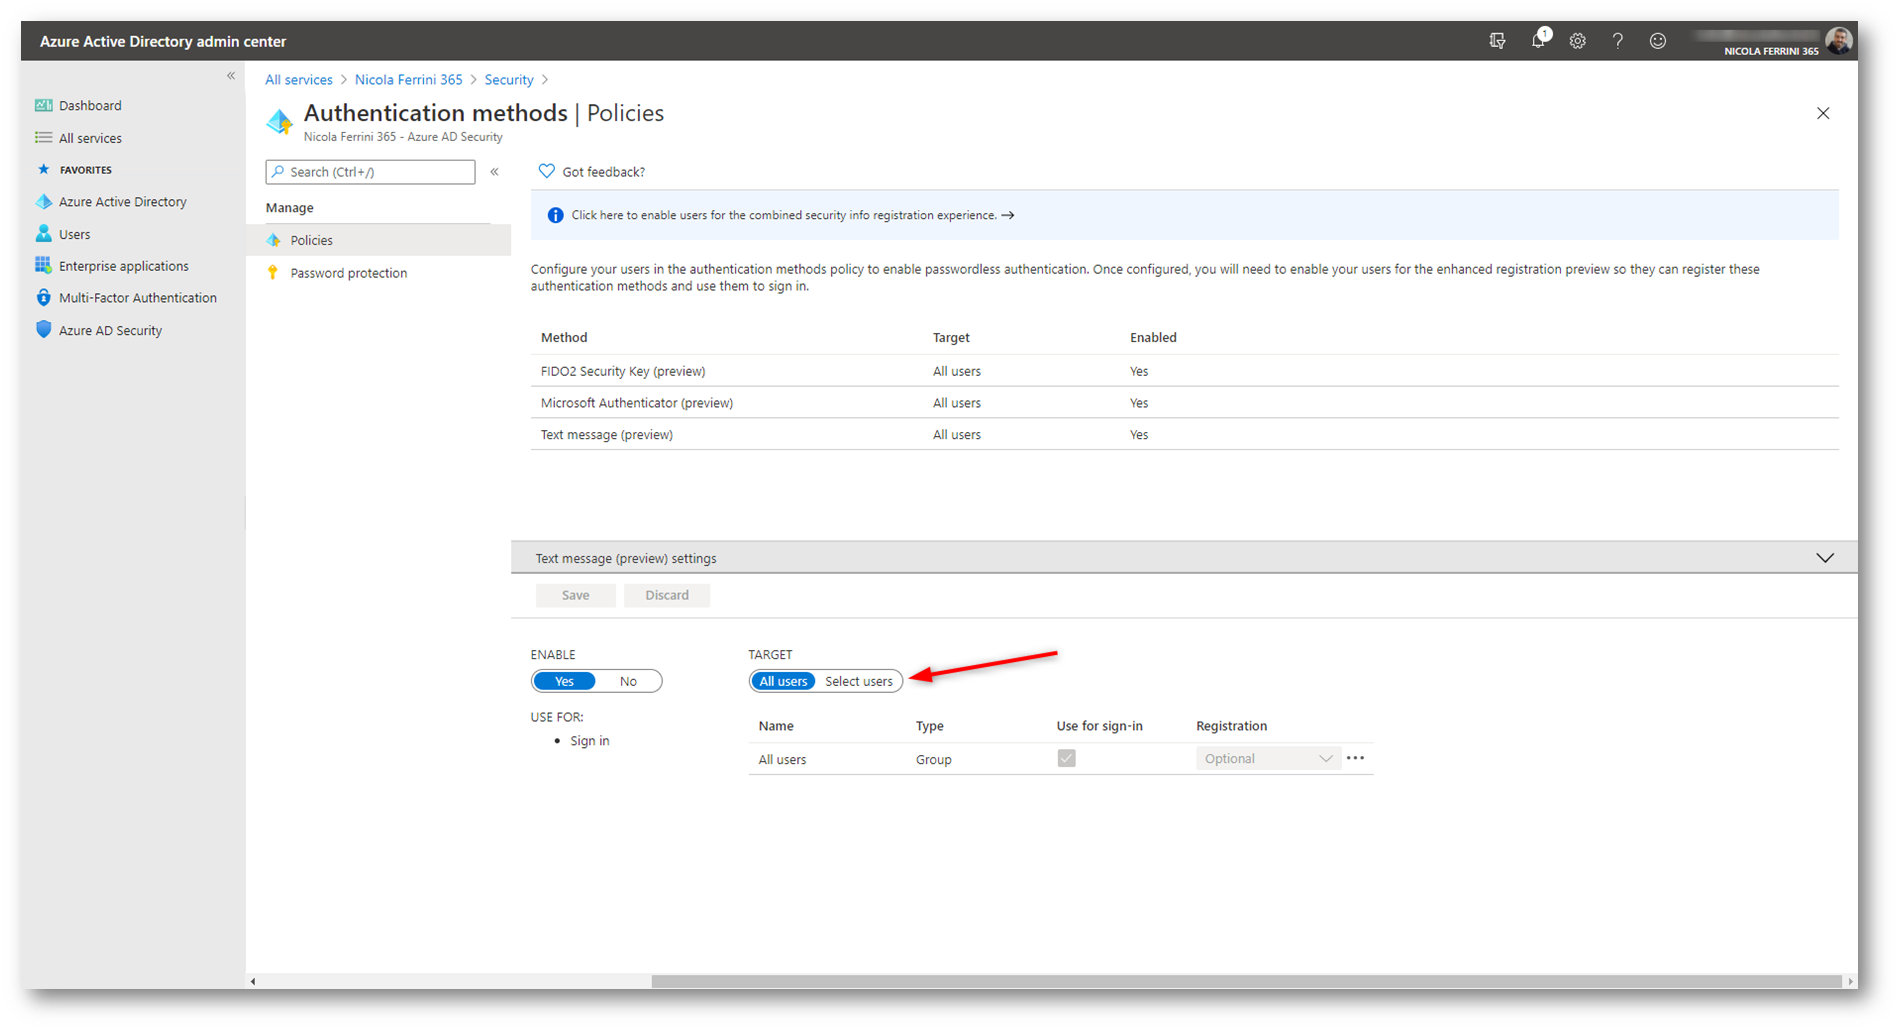Set Enable toggle to No
1900x1031 pixels.
pos(628,681)
